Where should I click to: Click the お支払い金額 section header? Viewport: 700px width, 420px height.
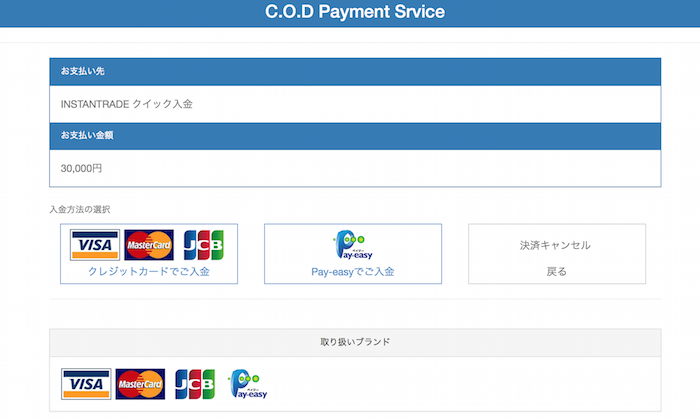[355, 136]
